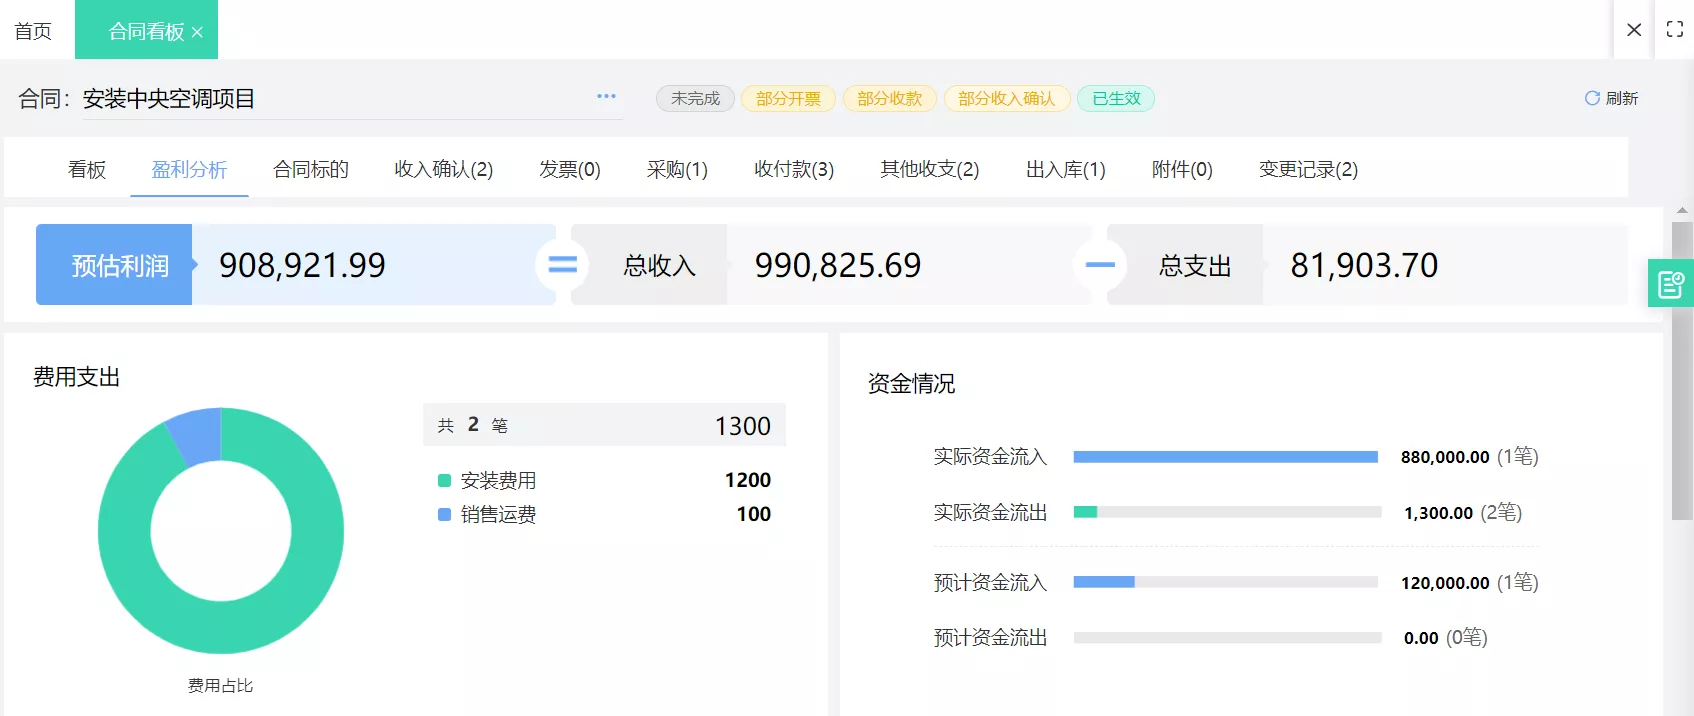Viewport: 1694px width, 716px height.
Task: Toggle 安装费用 legend green marker
Action: tap(444, 481)
